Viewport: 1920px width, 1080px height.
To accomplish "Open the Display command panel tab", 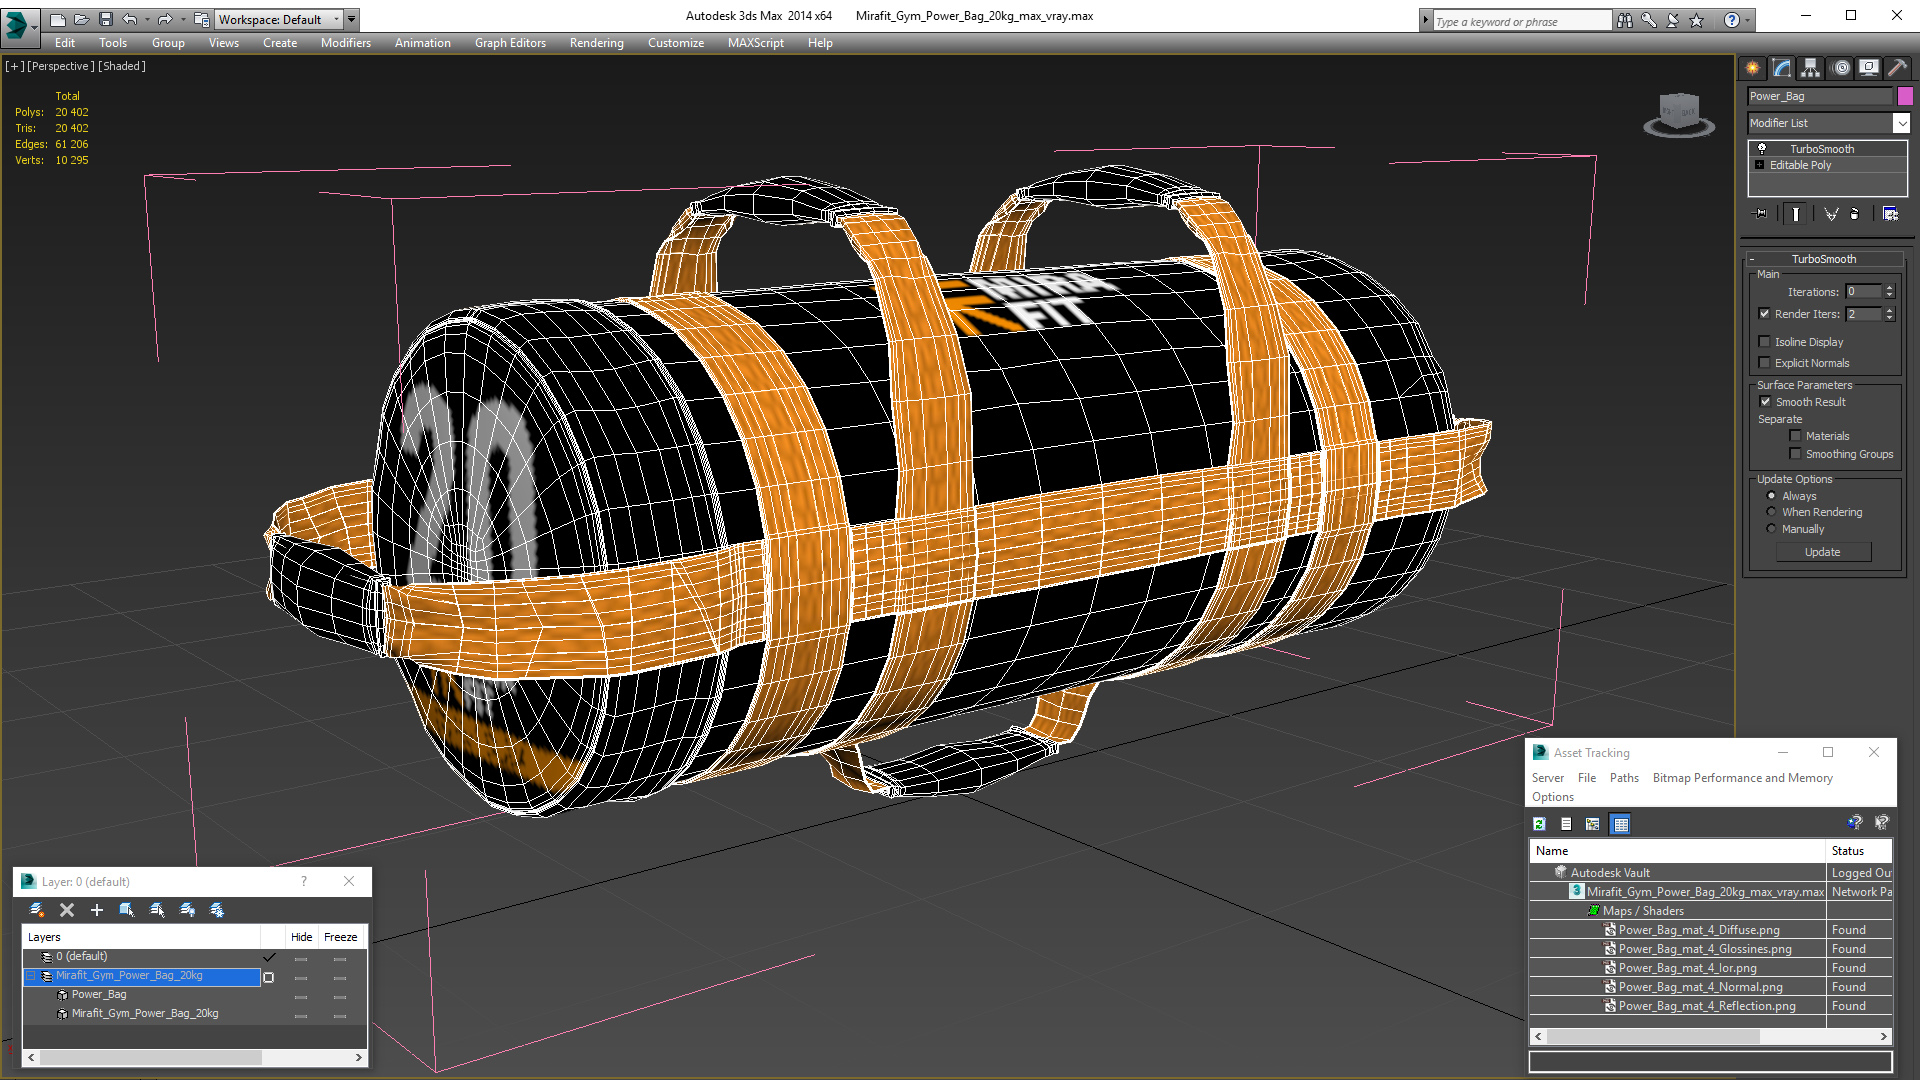I will [x=1869, y=68].
